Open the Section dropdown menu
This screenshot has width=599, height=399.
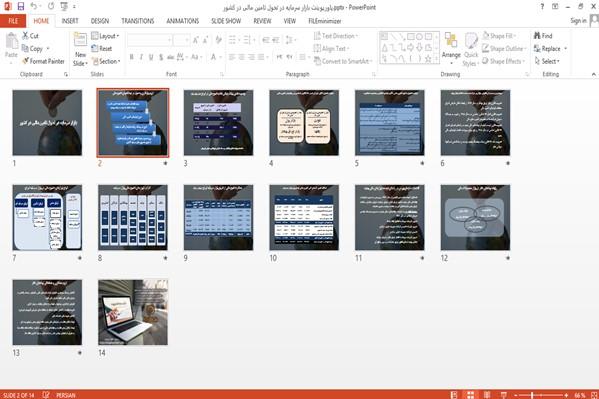click(106, 61)
